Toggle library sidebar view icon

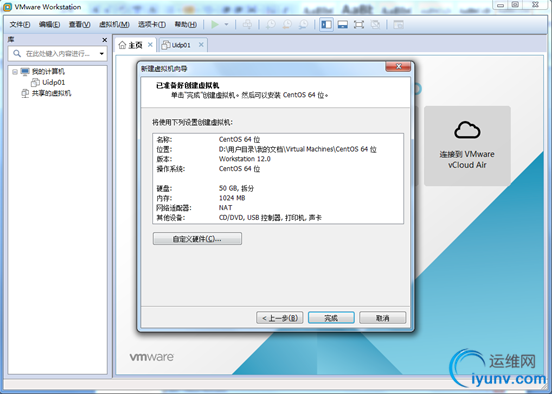(x=326, y=24)
